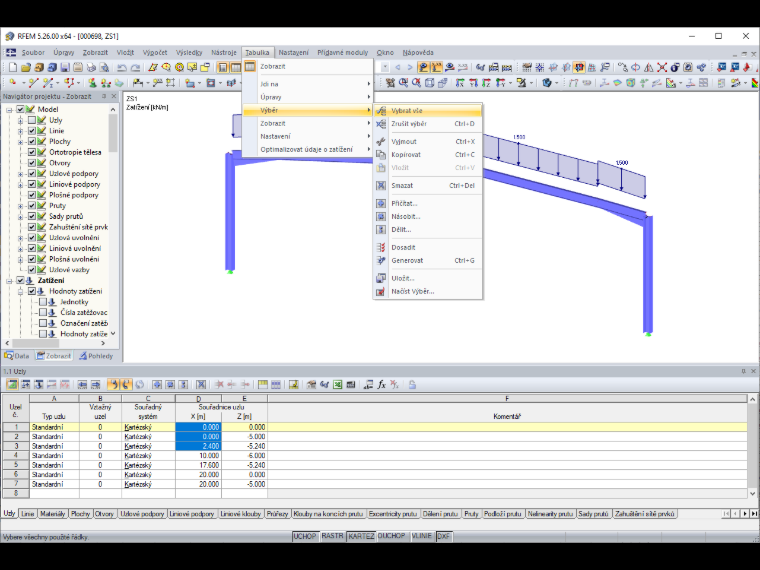Click the Open folder icon in toolbar
This screenshot has height=570, width=760.
tap(26, 67)
